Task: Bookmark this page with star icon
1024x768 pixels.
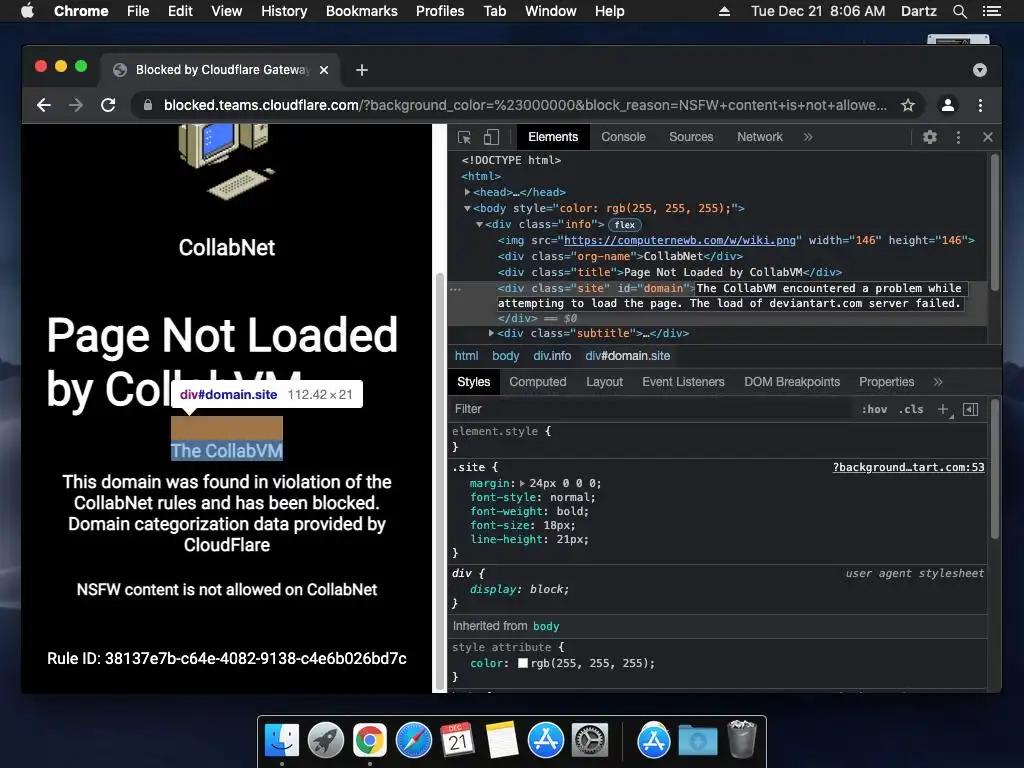Action: tap(908, 105)
